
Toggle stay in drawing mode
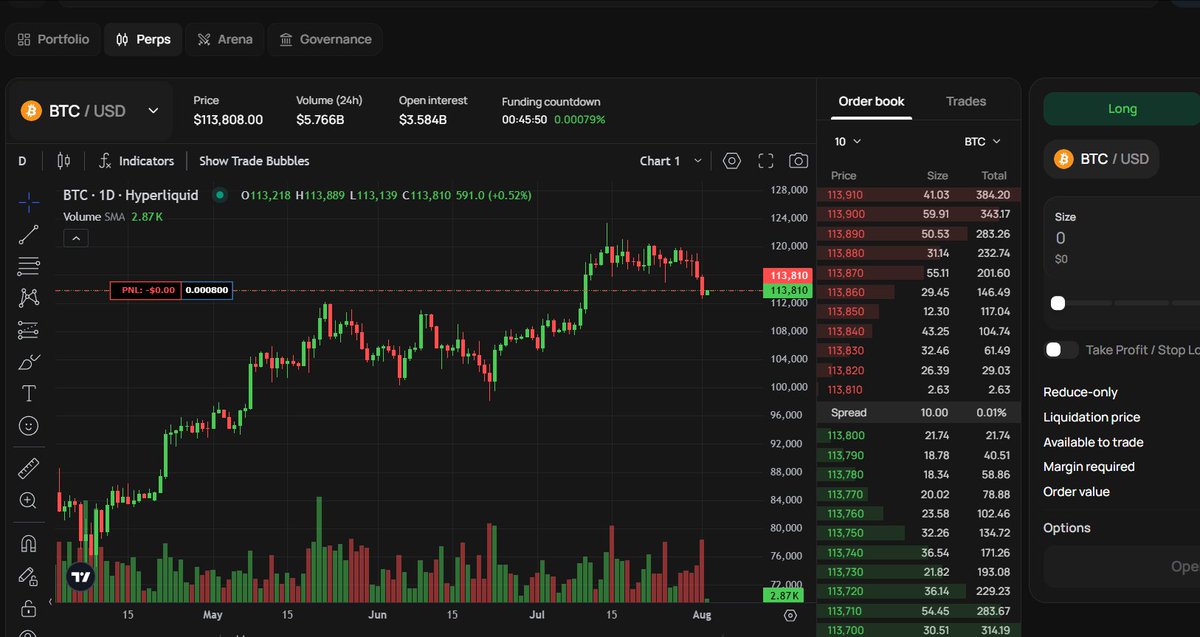pos(29,576)
